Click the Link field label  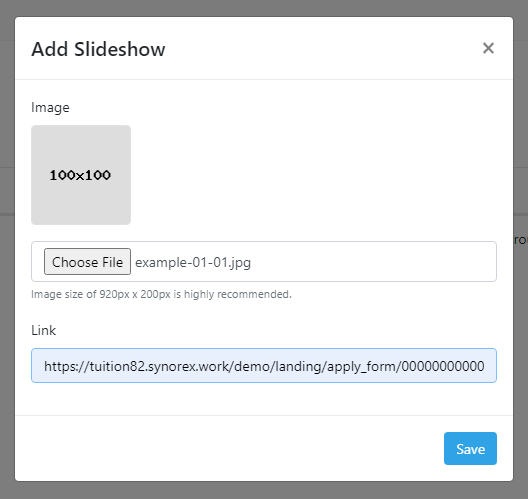point(43,330)
